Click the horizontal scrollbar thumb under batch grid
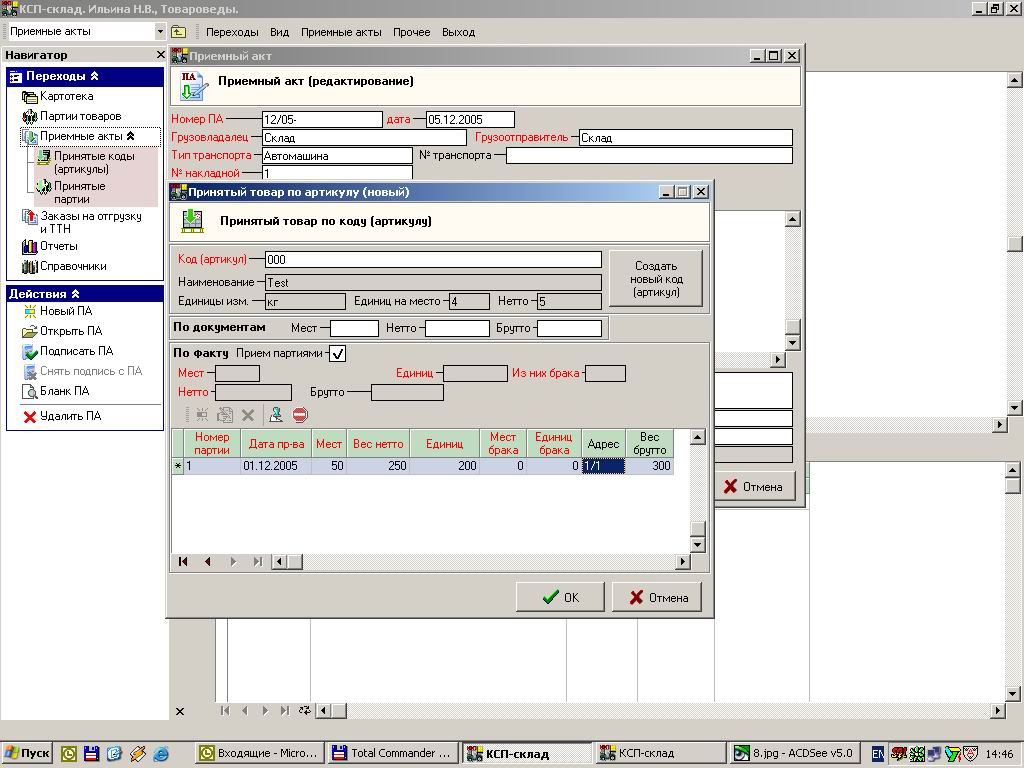This screenshot has width=1024, height=768. pos(295,562)
